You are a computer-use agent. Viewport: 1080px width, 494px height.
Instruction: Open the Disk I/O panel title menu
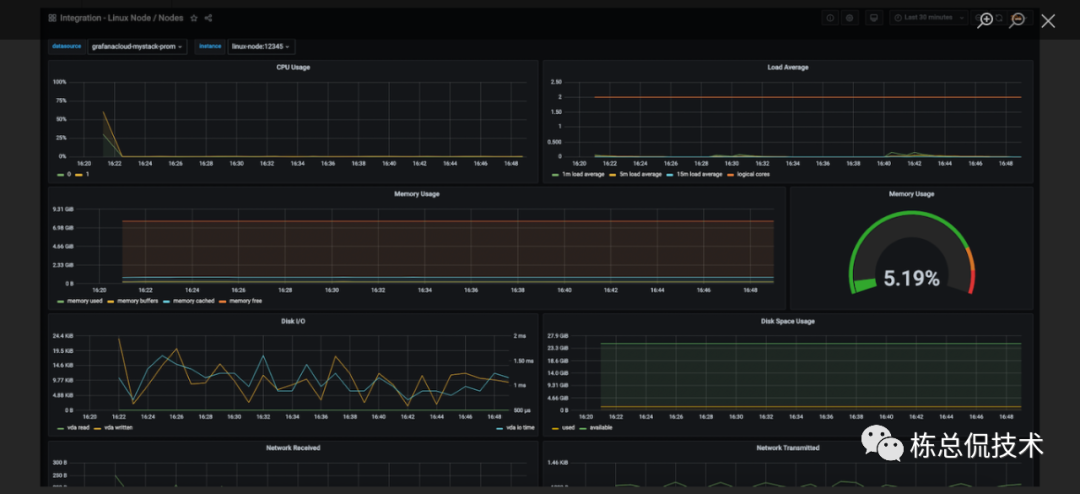coord(293,321)
